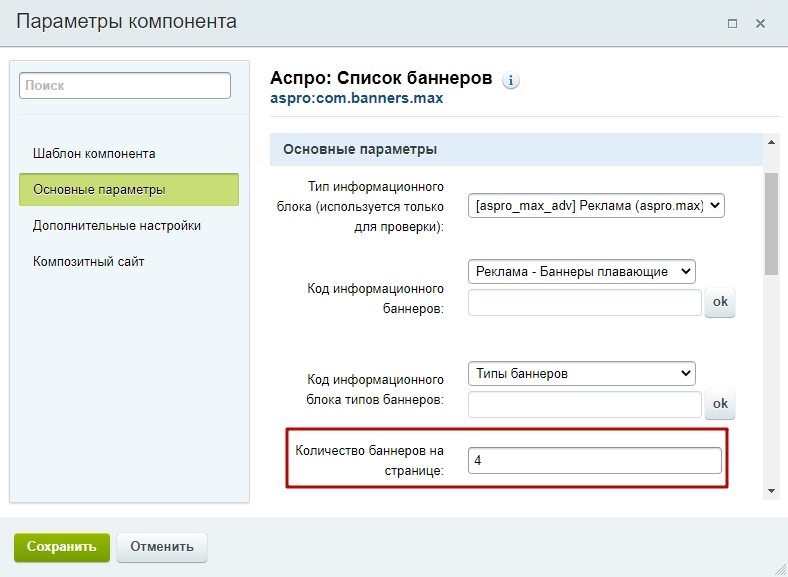
Task: Click the Отменить button
Action: tap(162, 547)
